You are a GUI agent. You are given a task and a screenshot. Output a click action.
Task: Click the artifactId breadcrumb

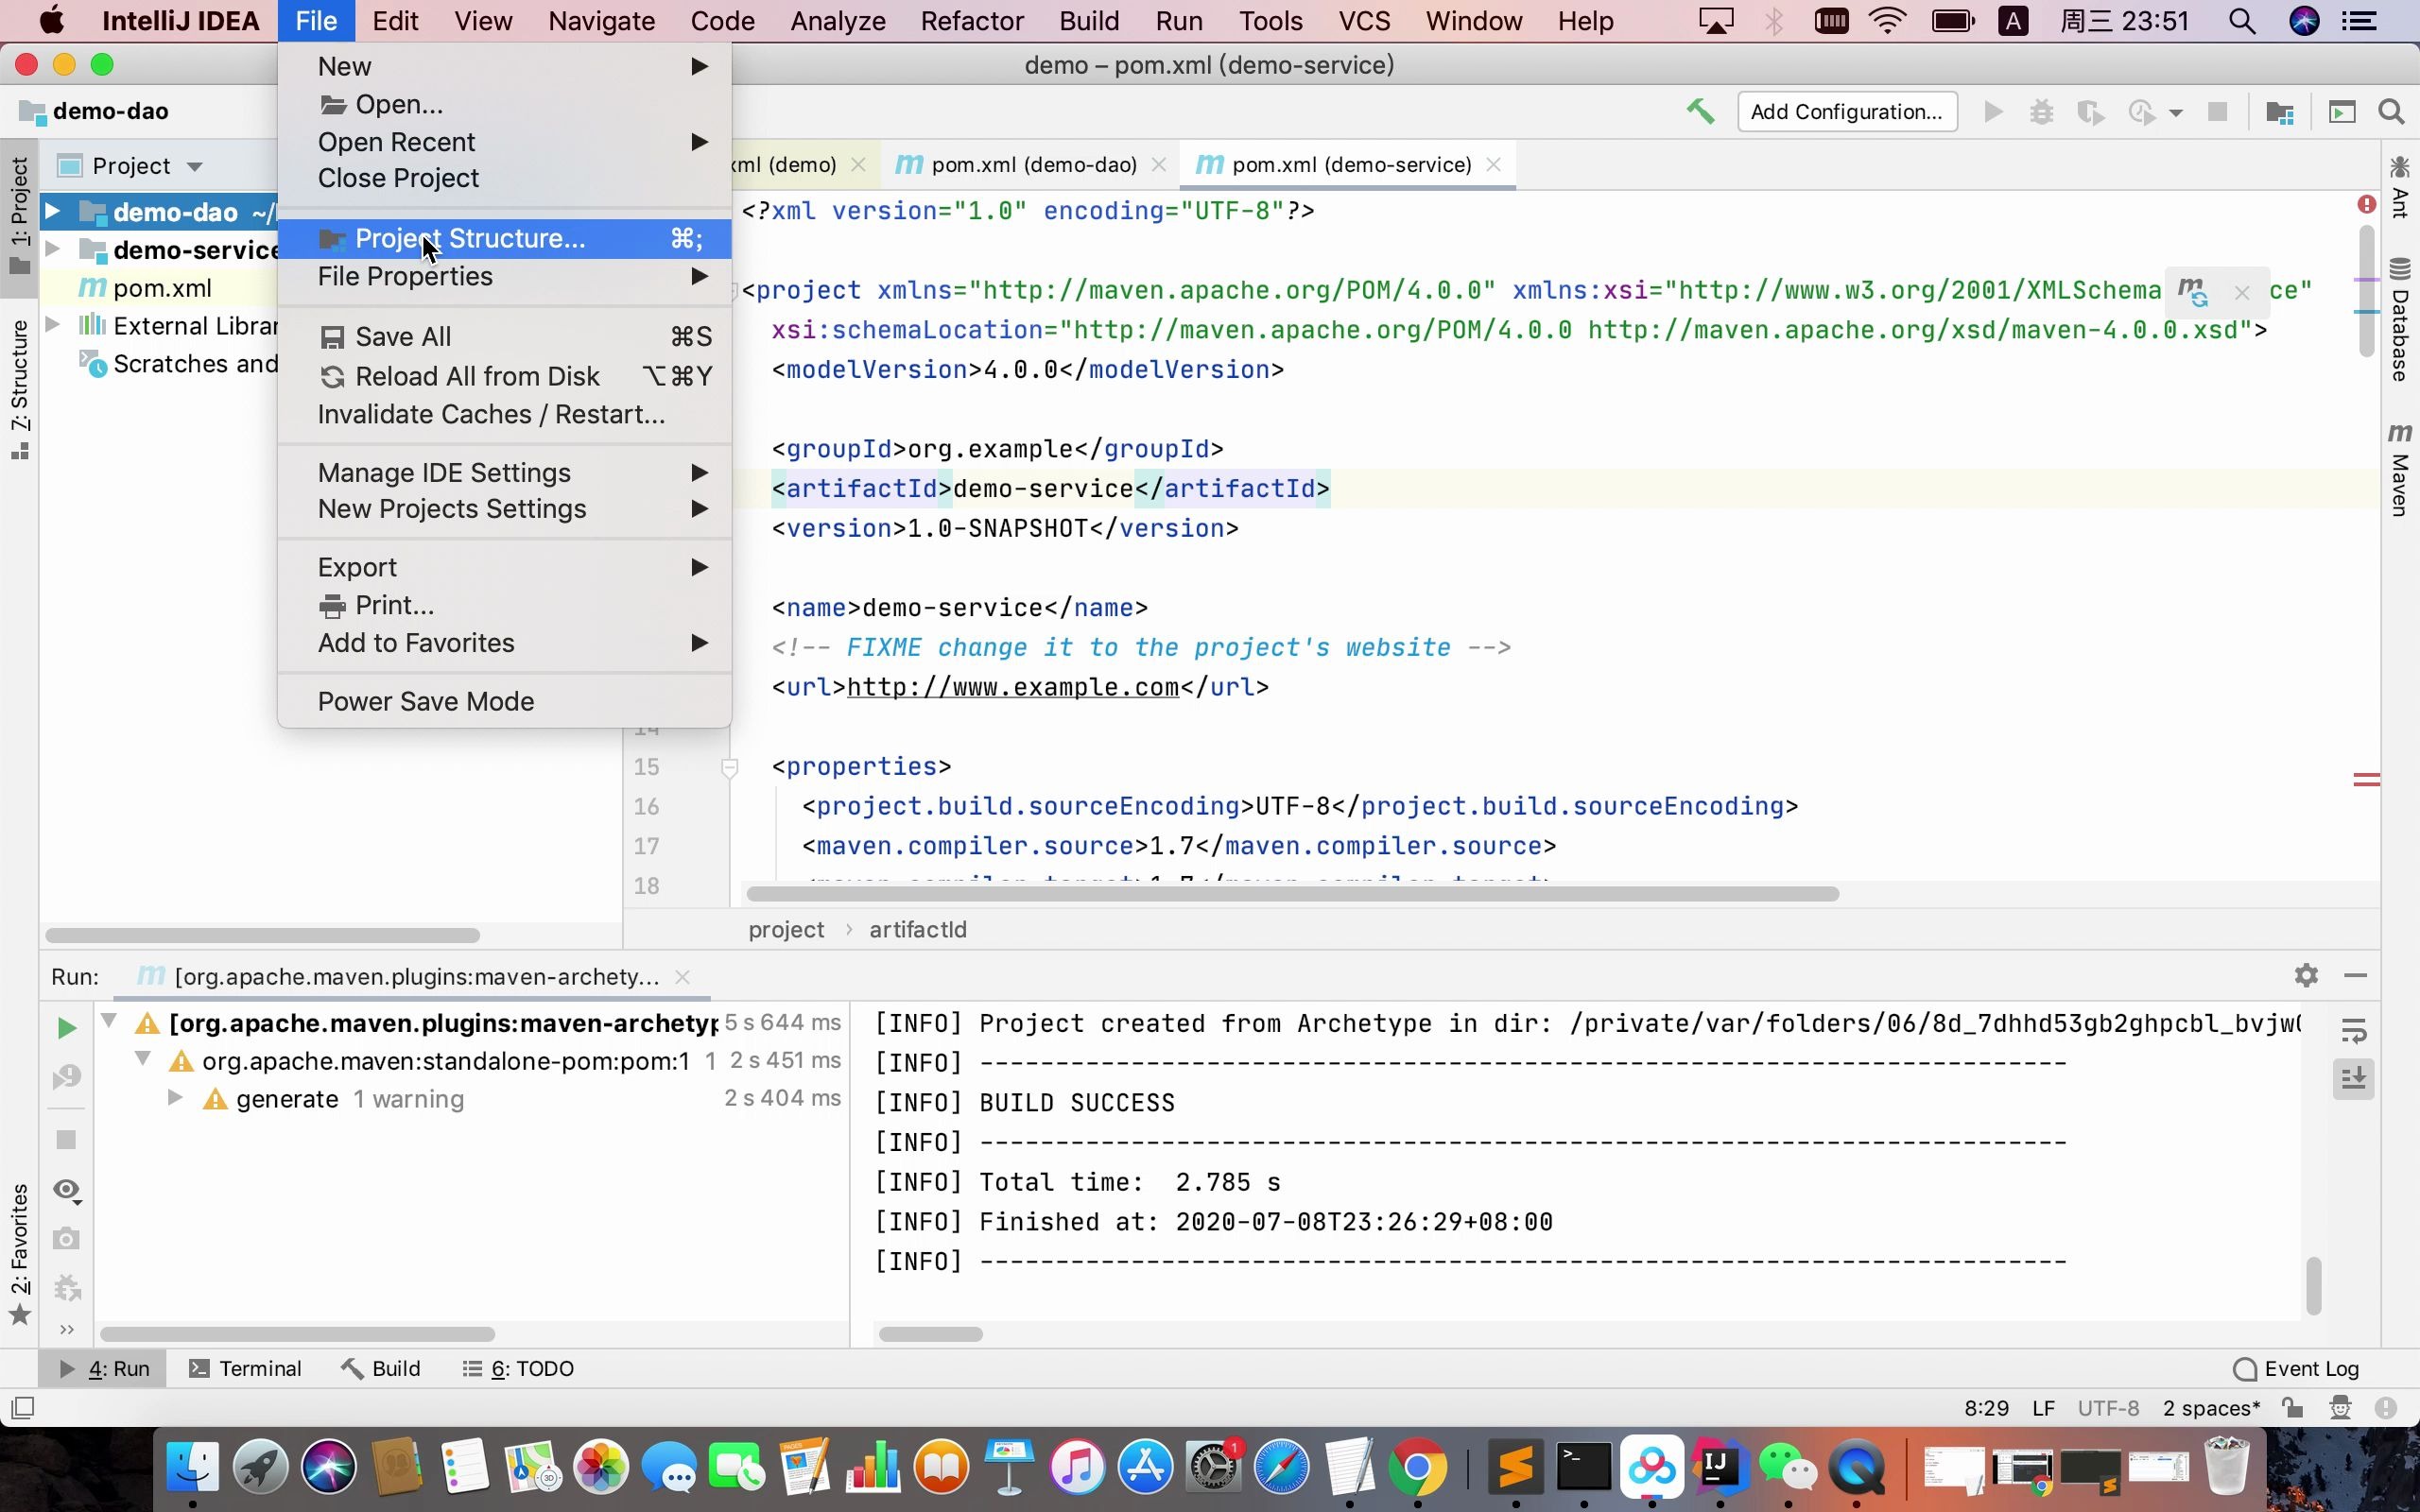pyautogui.click(x=918, y=929)
